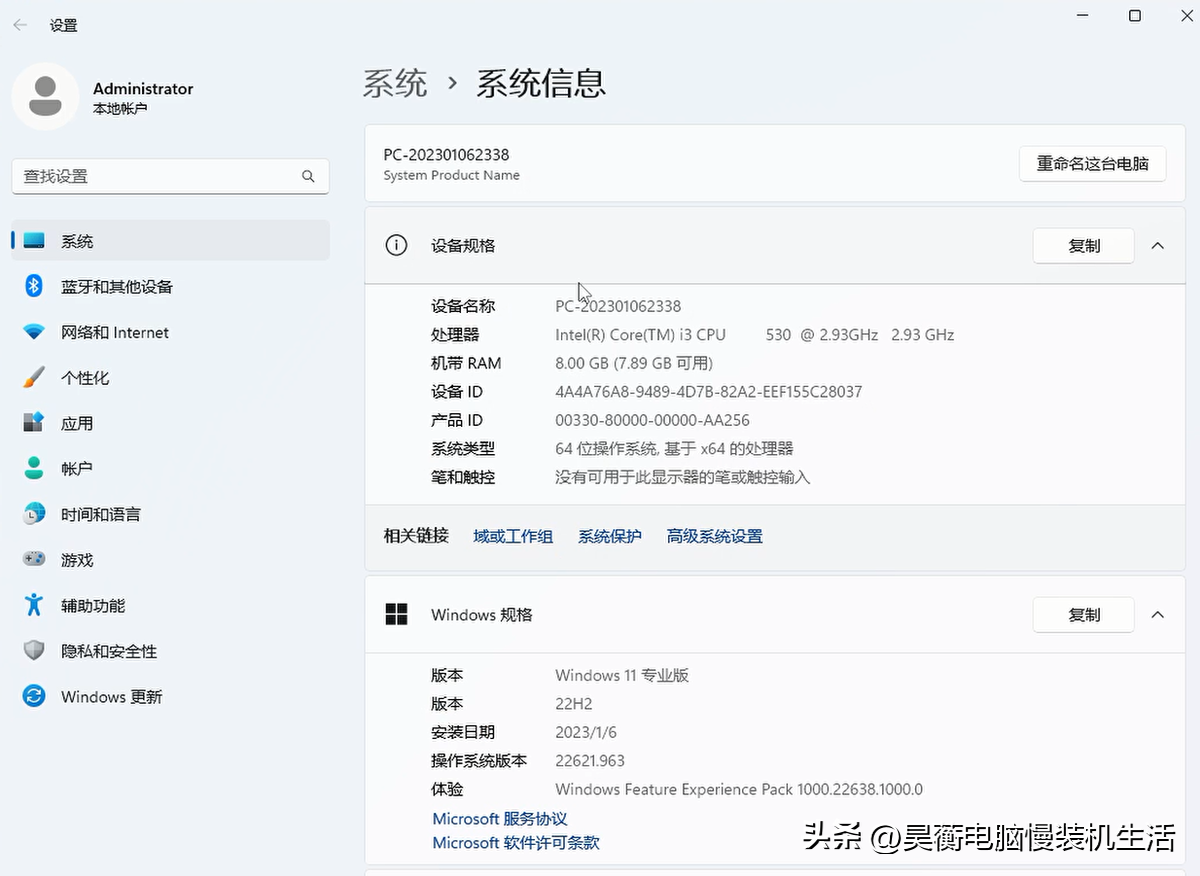Click product ID 00330-80000-00000-AA256
This screenshot has width=1200, height=876.
[652, 421]
